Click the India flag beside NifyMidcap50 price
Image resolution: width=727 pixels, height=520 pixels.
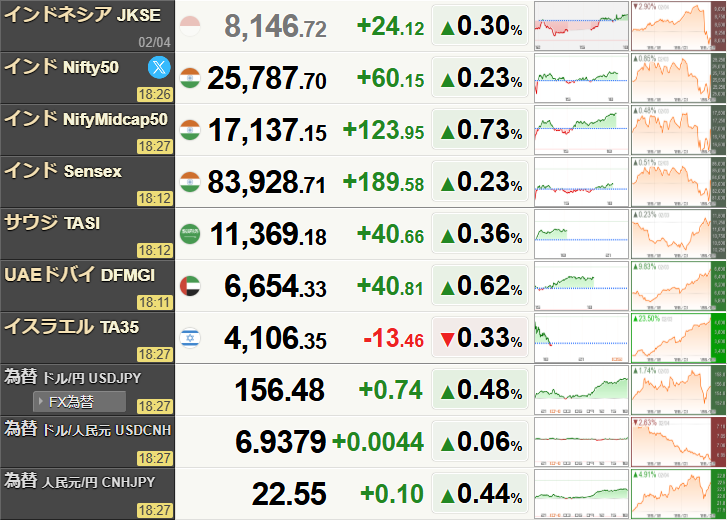point(190,130)
